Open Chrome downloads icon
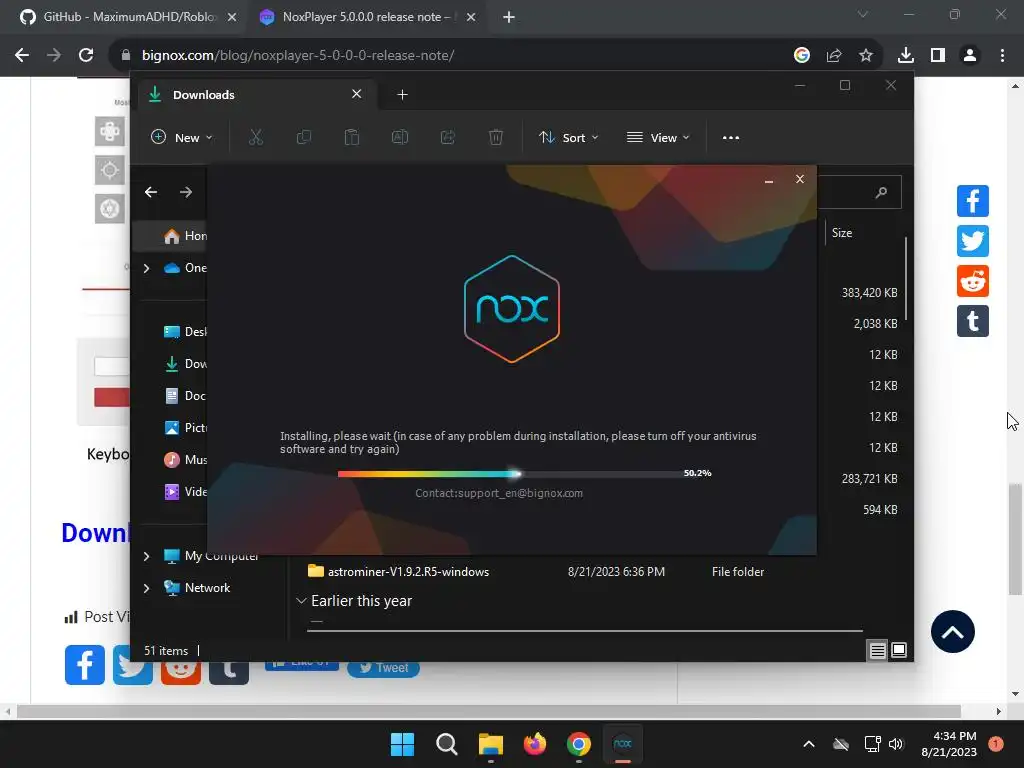This screenshot has width=1024, height=768. [x=905, y=56]
